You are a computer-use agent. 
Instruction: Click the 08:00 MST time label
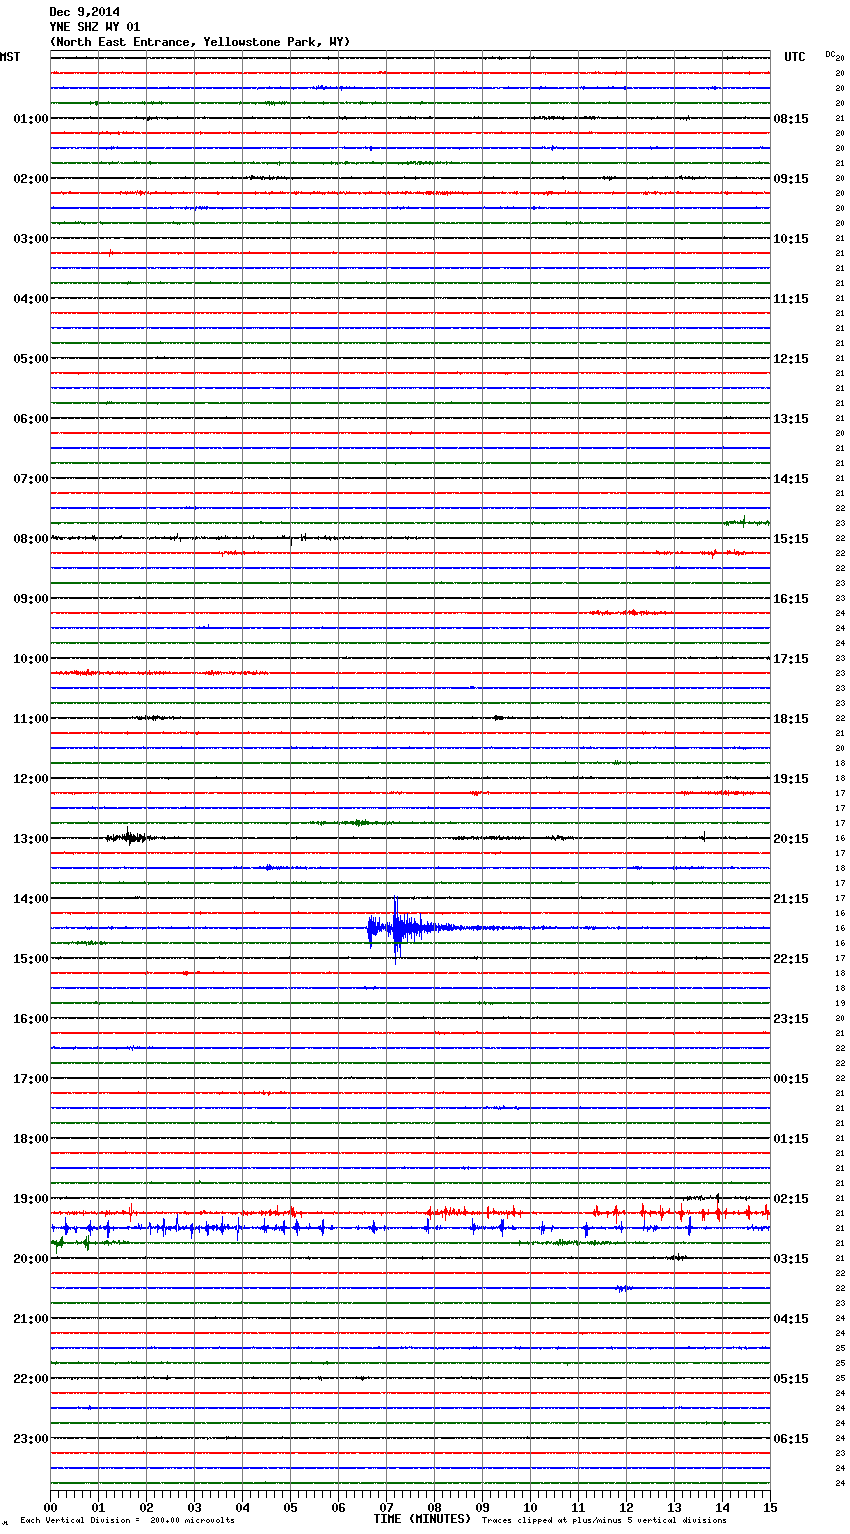pyautogui.click(x=31, y=539)
